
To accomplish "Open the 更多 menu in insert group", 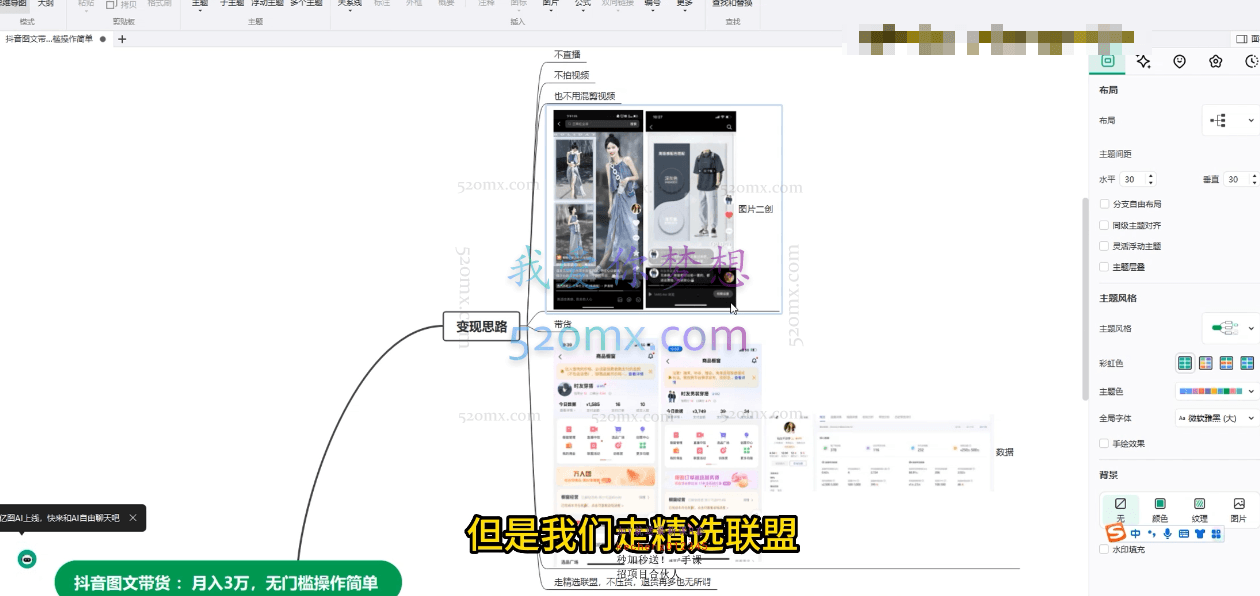I will click(x=684, y=4).
